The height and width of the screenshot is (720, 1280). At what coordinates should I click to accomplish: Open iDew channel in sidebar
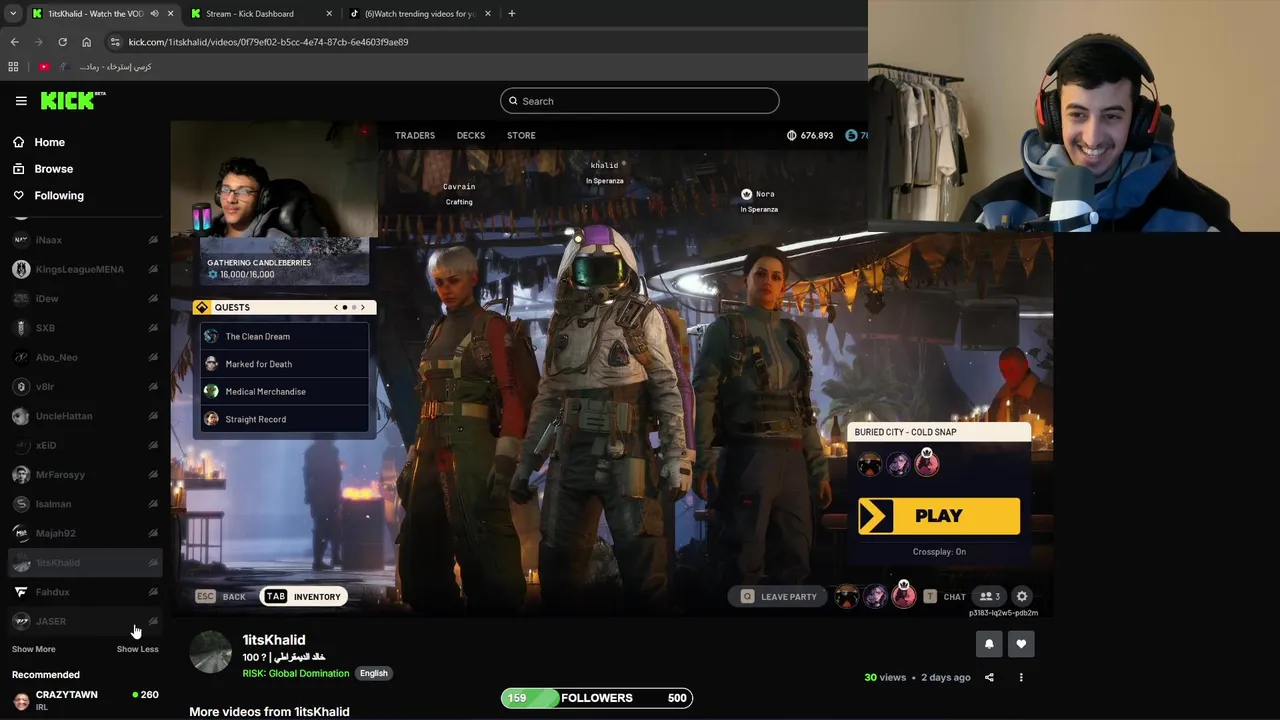85,299
